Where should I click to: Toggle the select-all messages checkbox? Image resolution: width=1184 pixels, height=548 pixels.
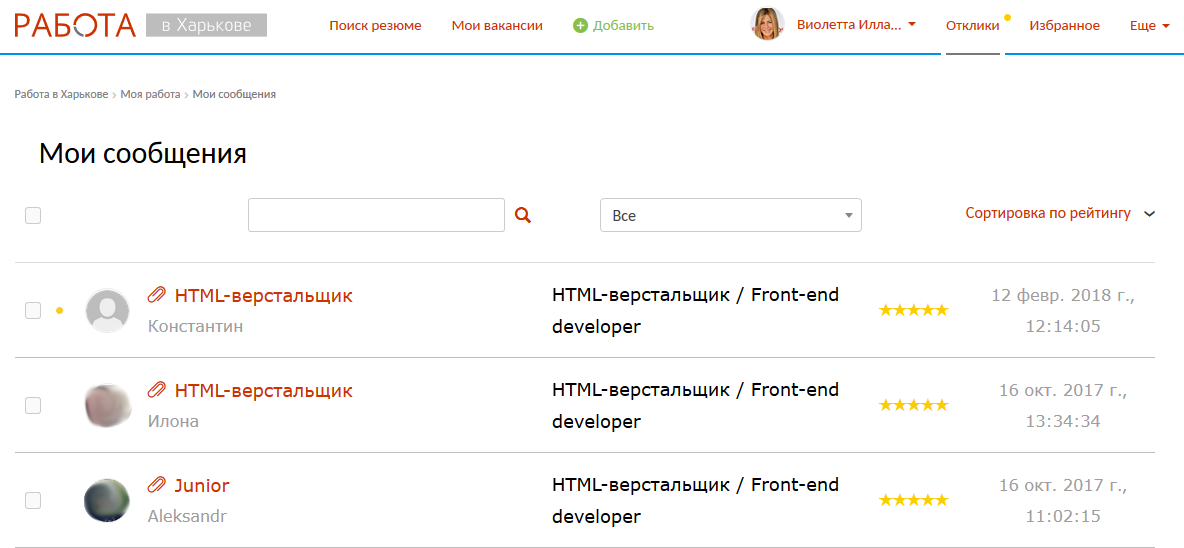coord(33,215)
